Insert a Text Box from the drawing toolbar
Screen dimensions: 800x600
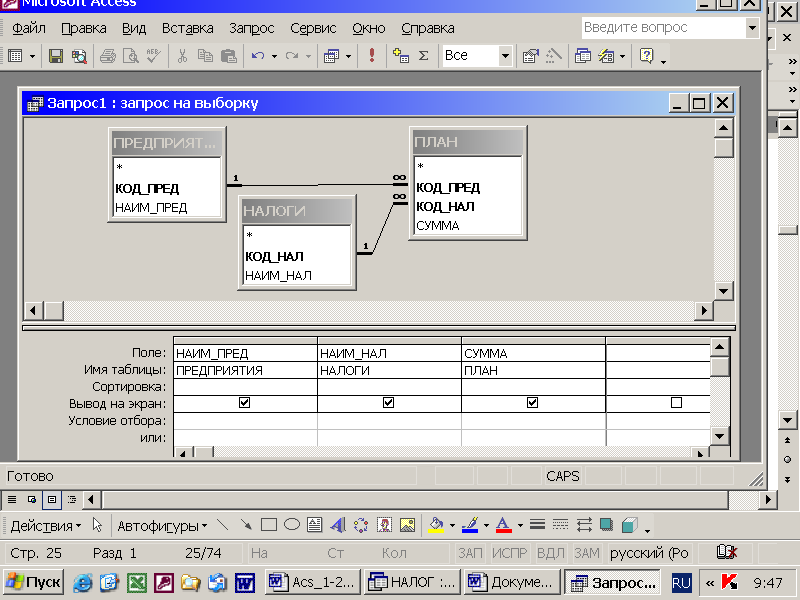314,525
